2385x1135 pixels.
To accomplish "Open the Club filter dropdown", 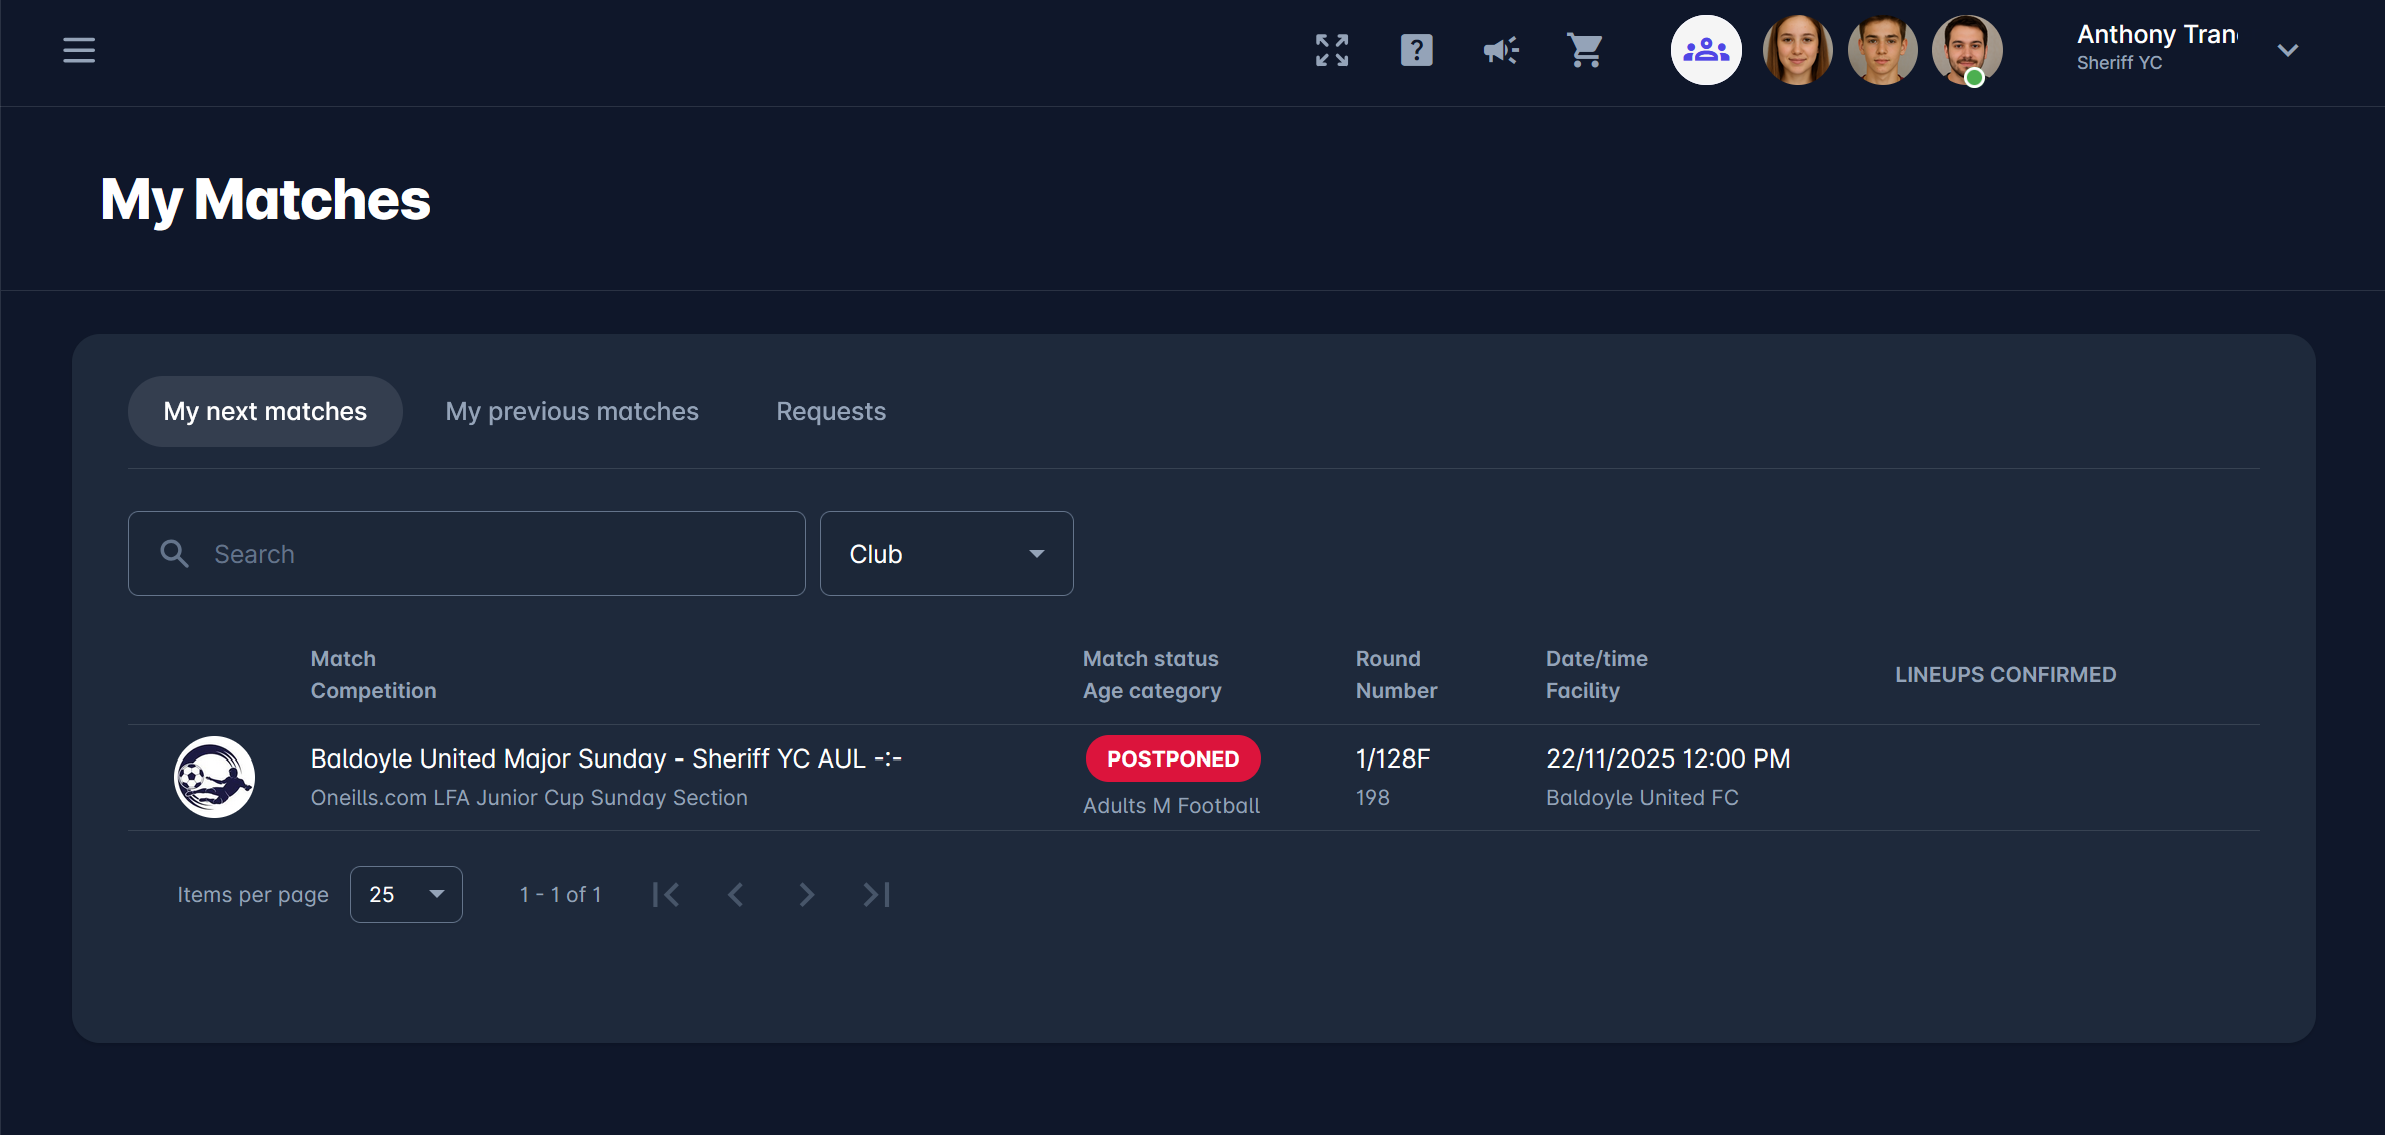I will coord(946,554).
